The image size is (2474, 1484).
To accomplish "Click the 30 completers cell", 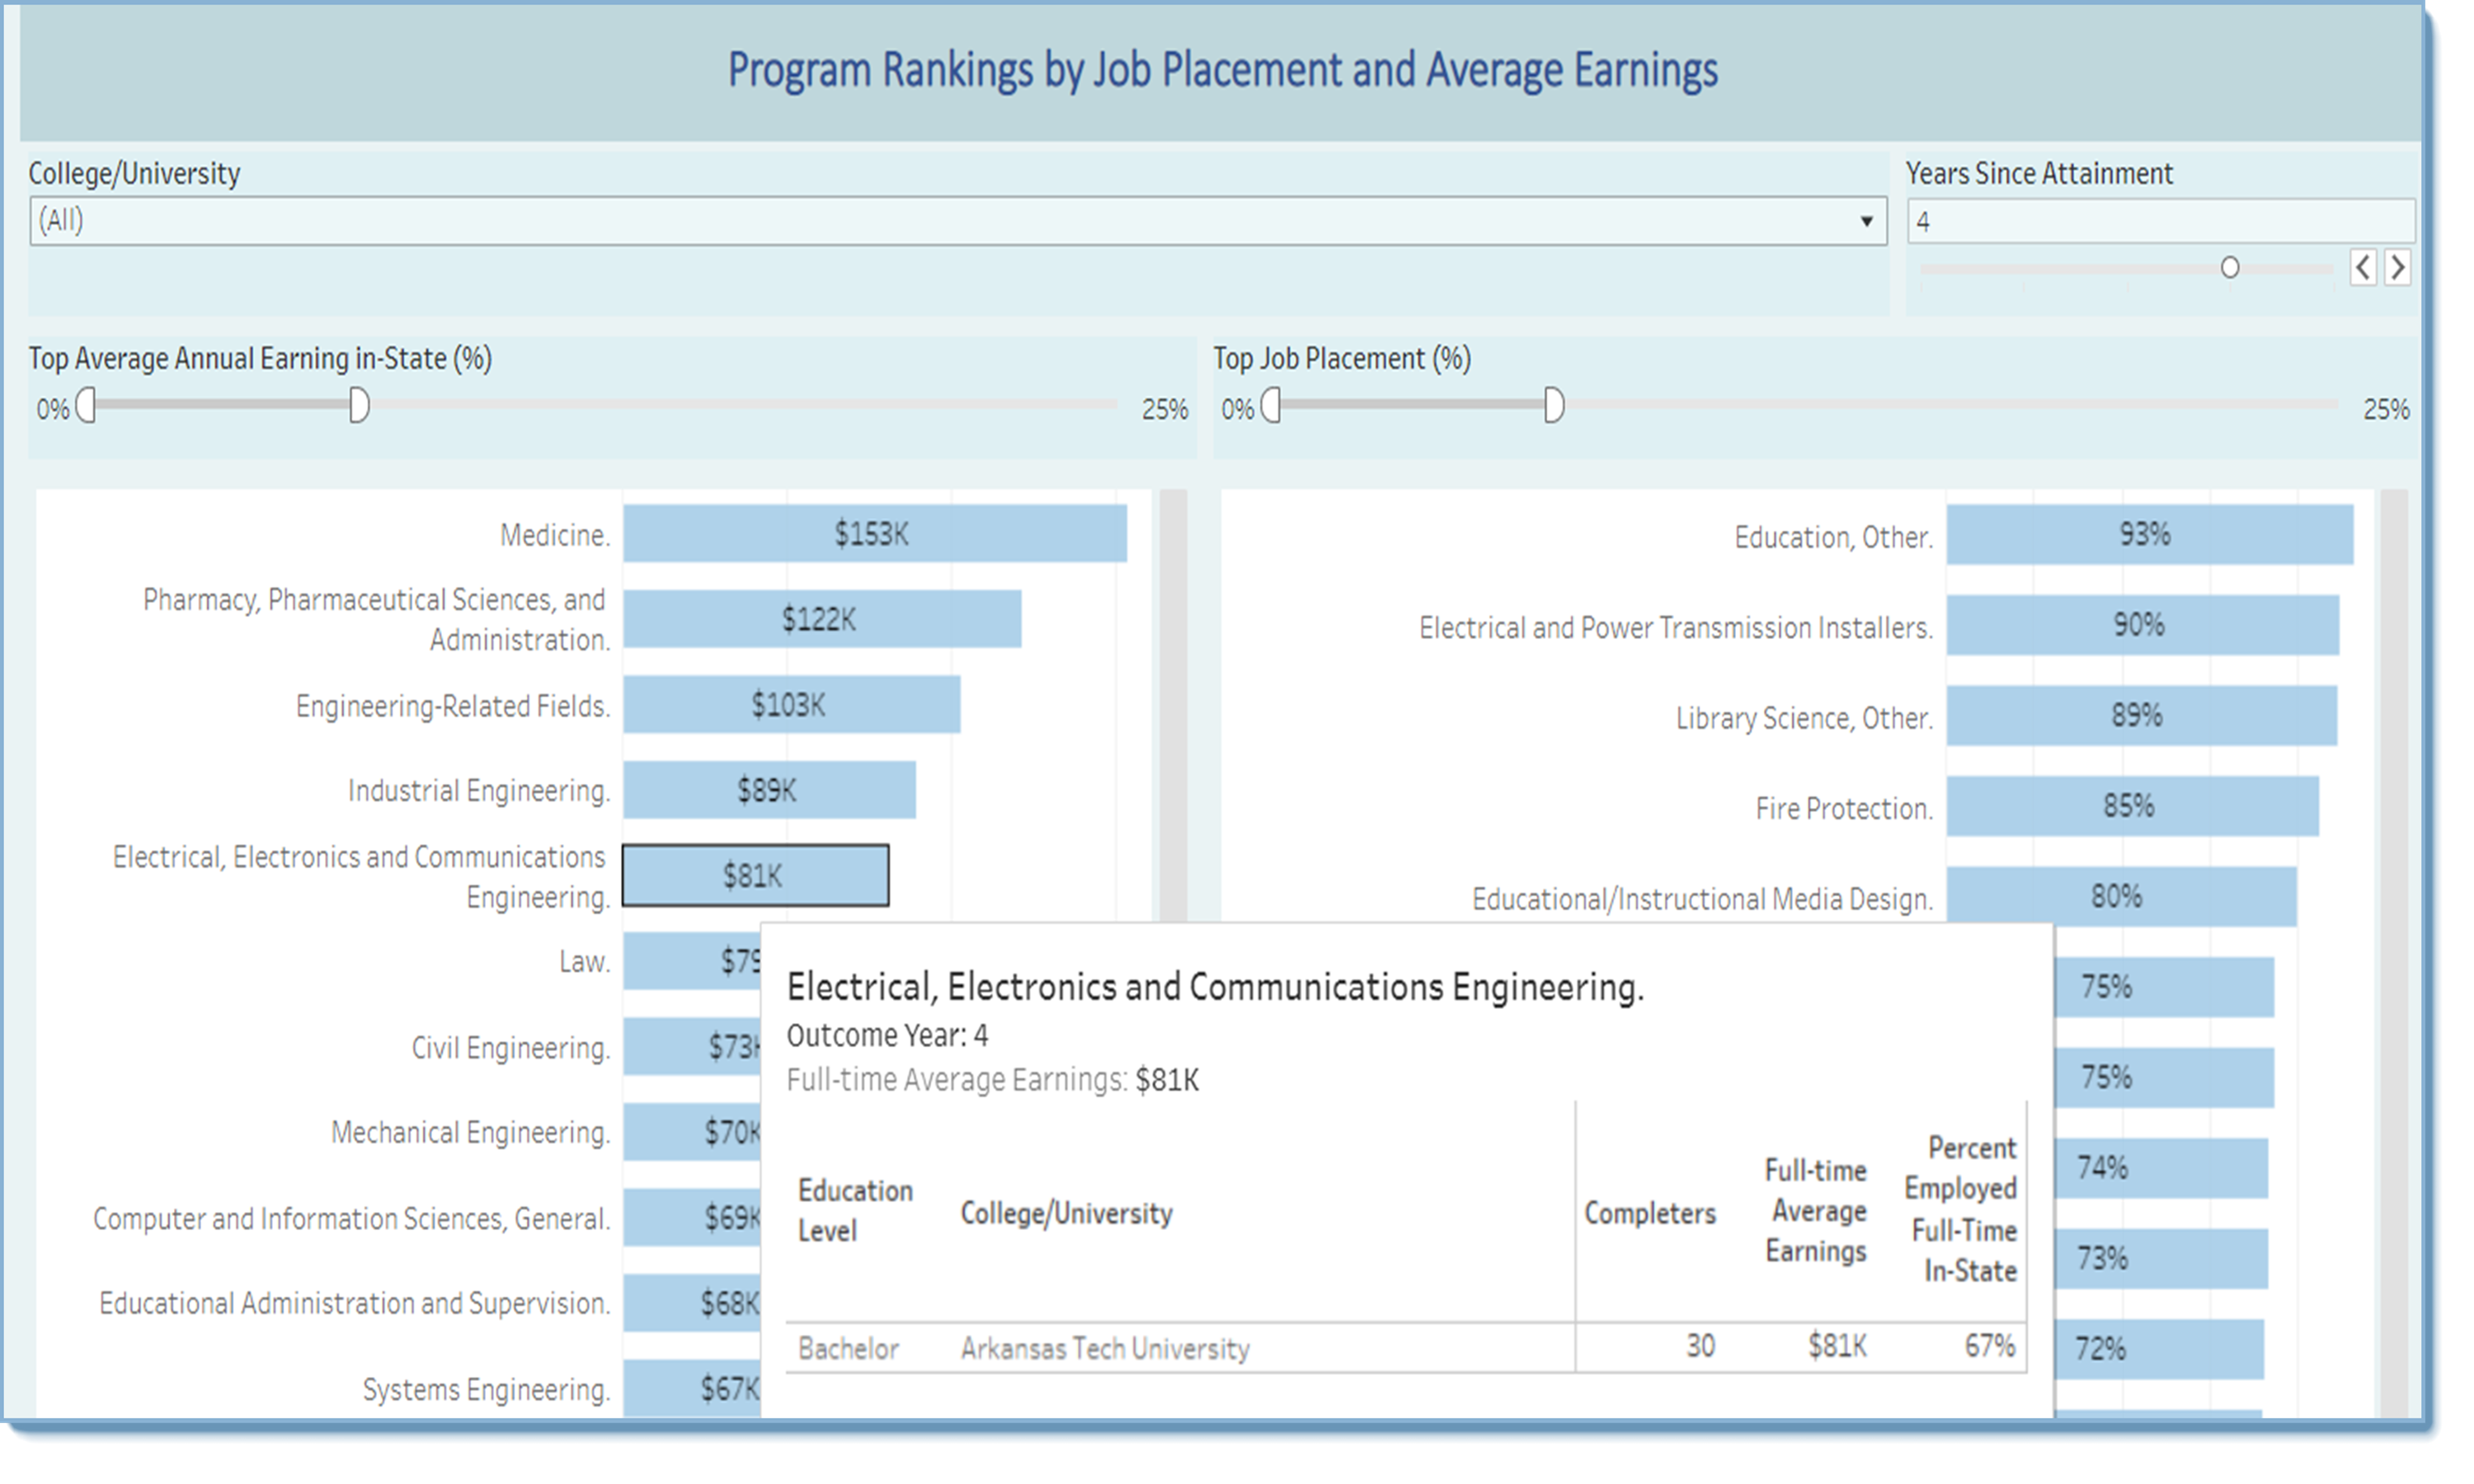I will [x=1700, y=1346].
